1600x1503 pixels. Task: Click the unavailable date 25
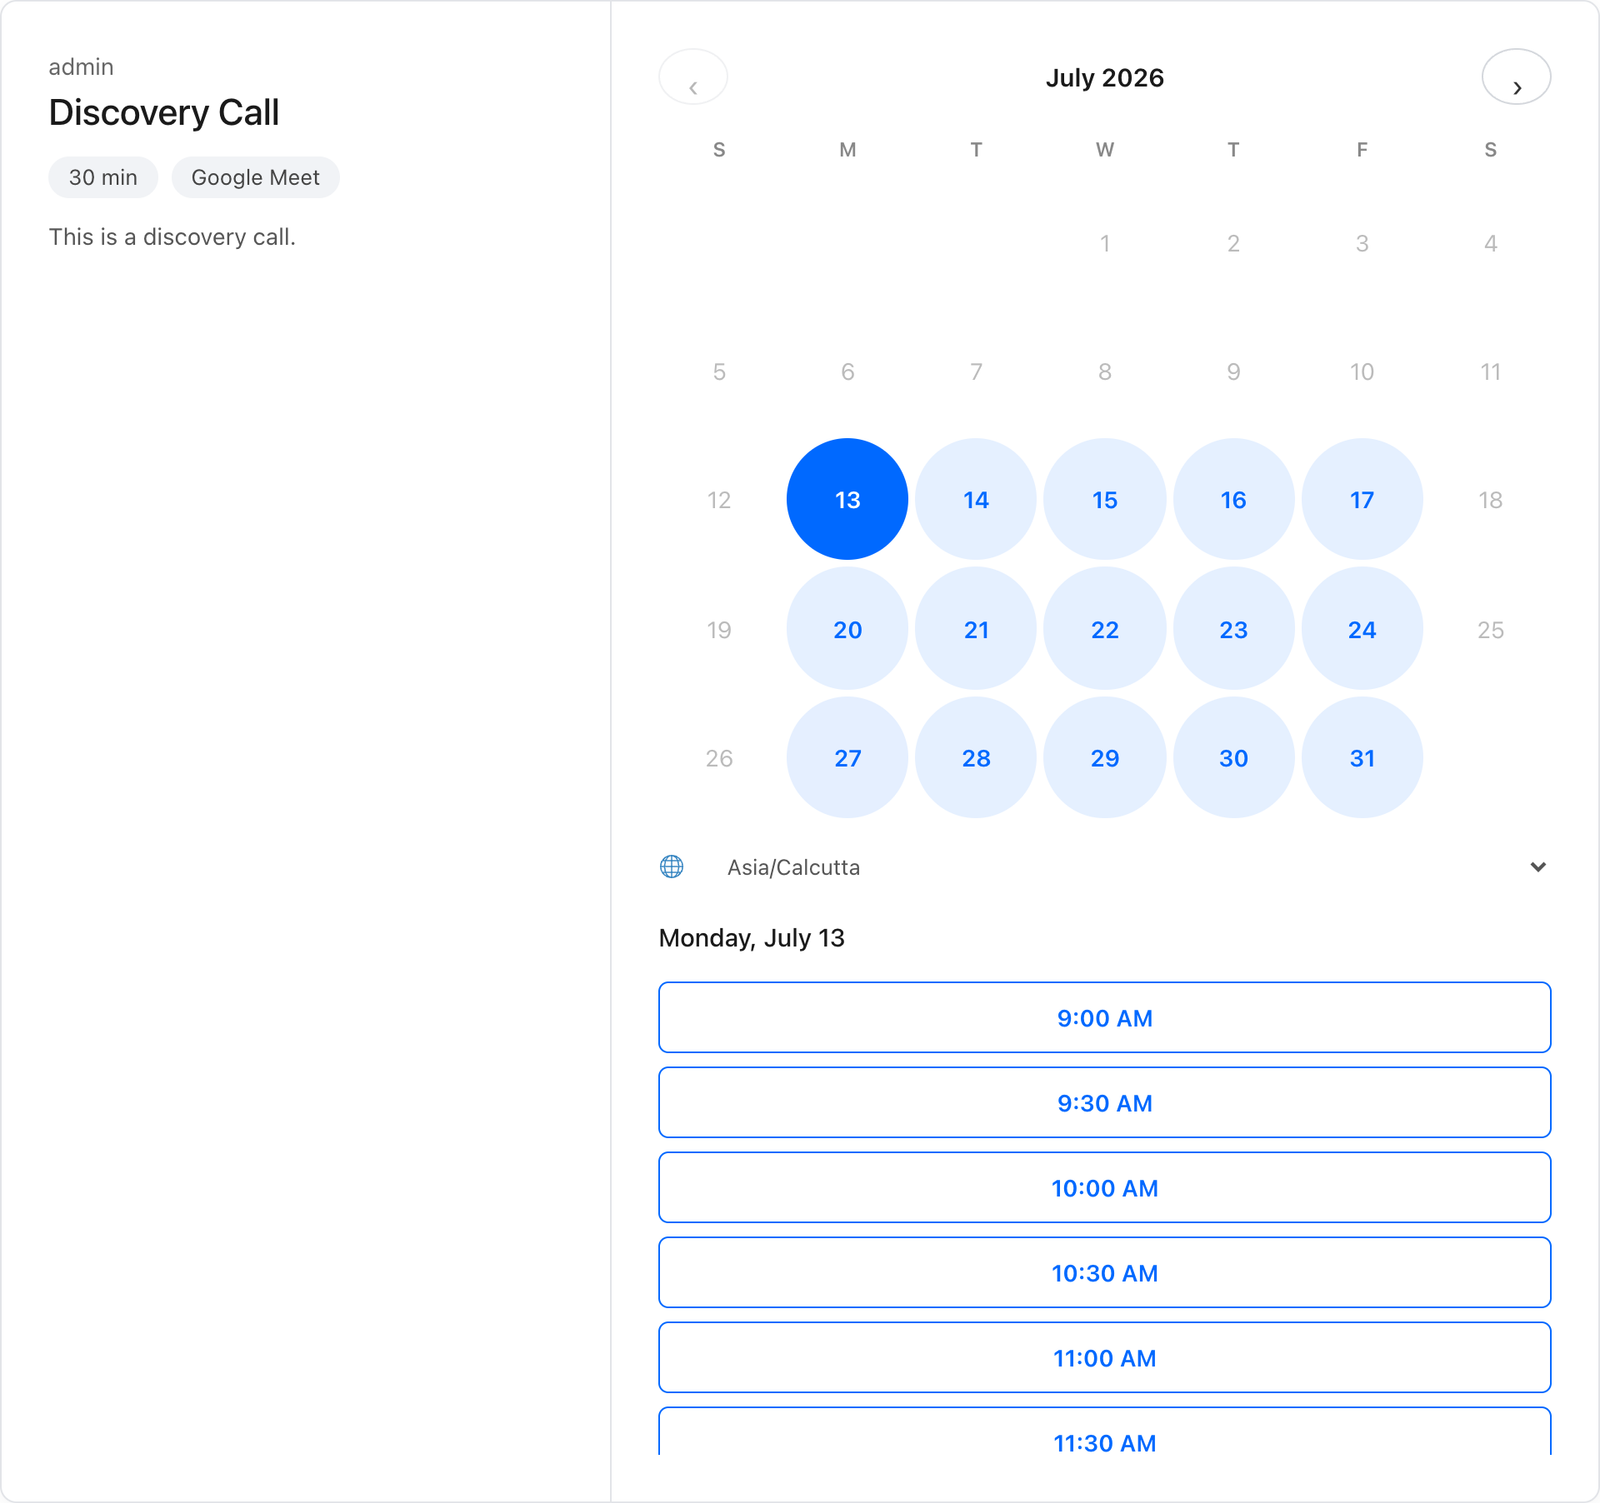click(x=1490, y=629)
